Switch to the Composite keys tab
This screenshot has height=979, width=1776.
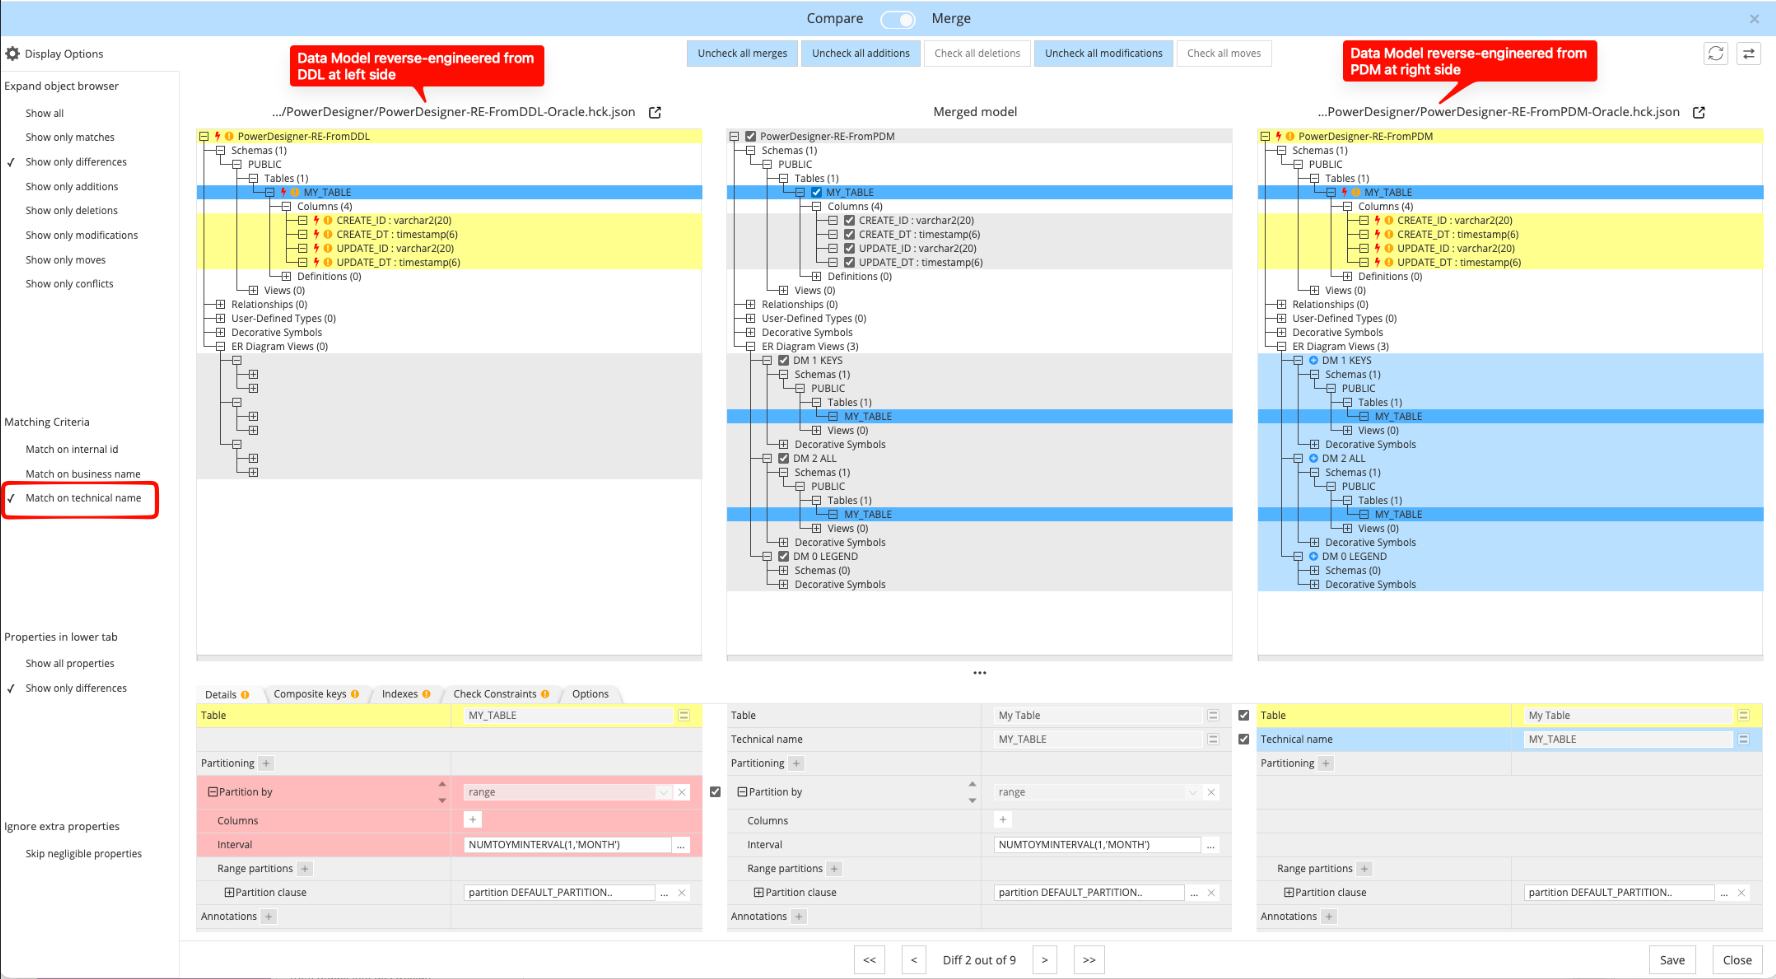pos(310,693)
